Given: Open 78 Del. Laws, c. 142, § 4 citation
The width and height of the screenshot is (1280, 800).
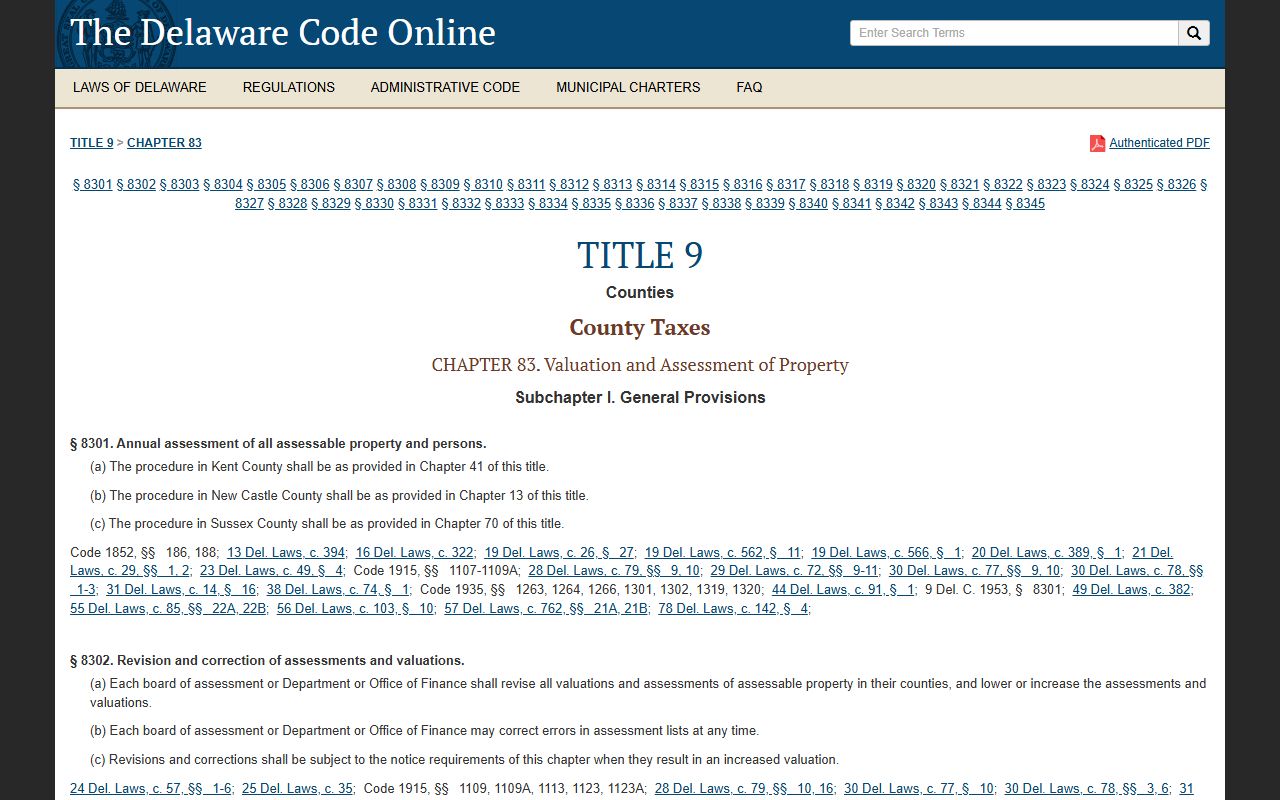Looking at the screenshot, I should coord(733,609).
